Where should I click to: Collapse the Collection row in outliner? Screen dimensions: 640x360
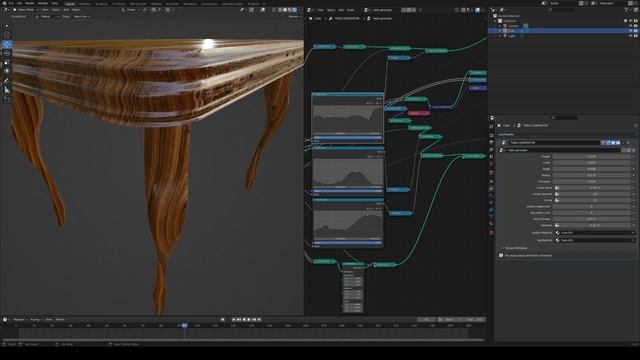495,21
